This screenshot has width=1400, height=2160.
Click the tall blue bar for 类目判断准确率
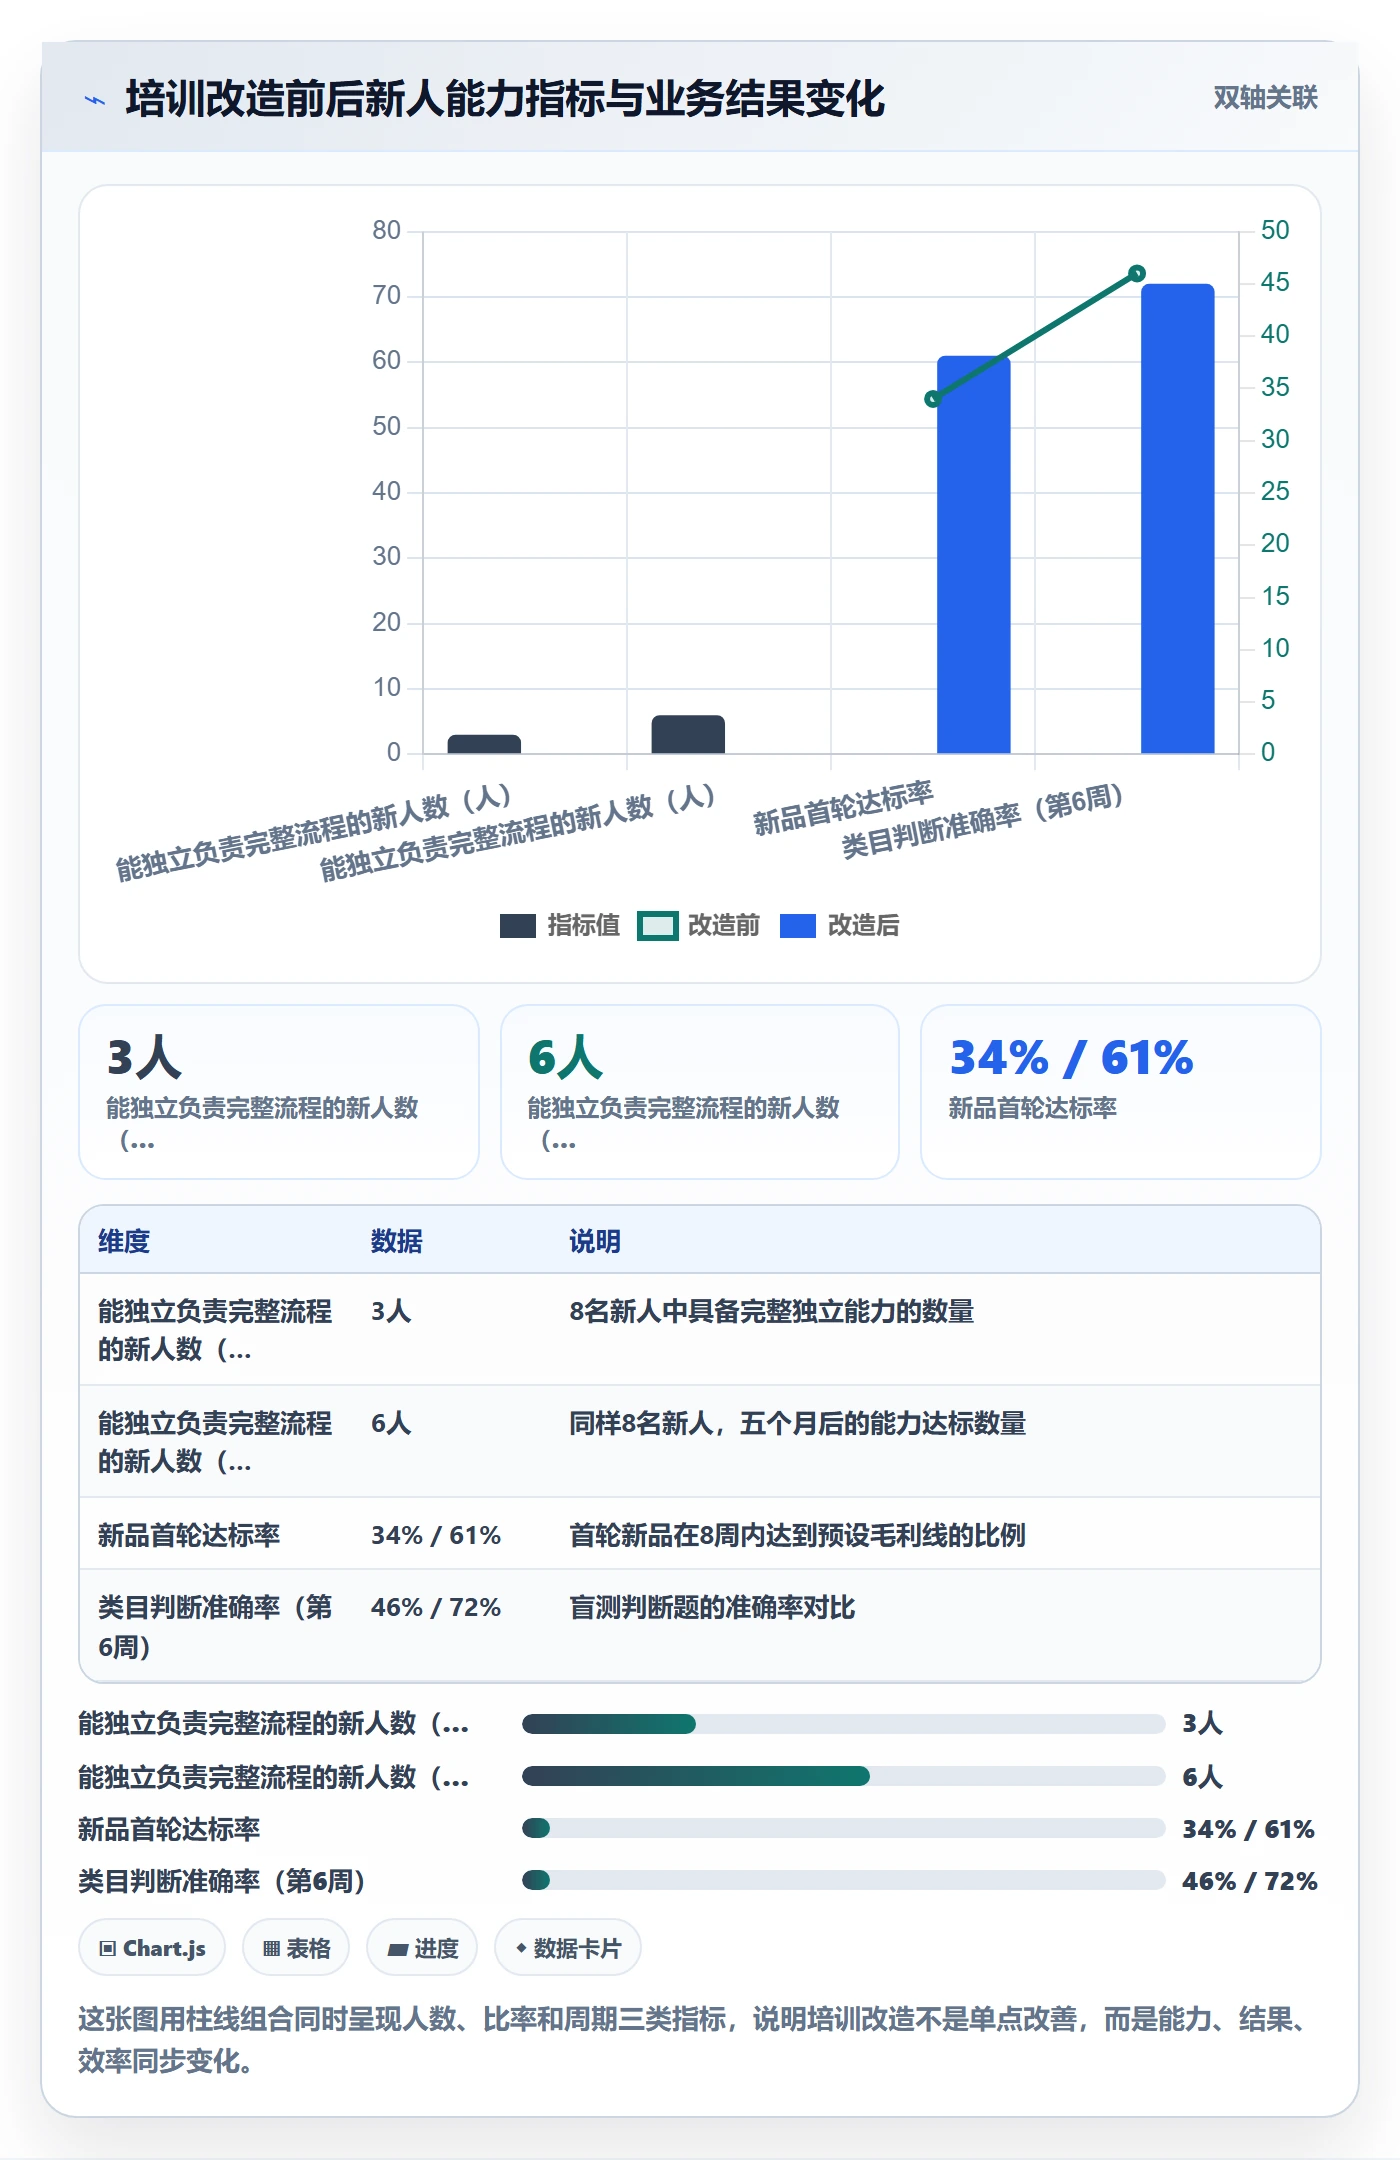pyautogui.click(x=1178, y=519)
